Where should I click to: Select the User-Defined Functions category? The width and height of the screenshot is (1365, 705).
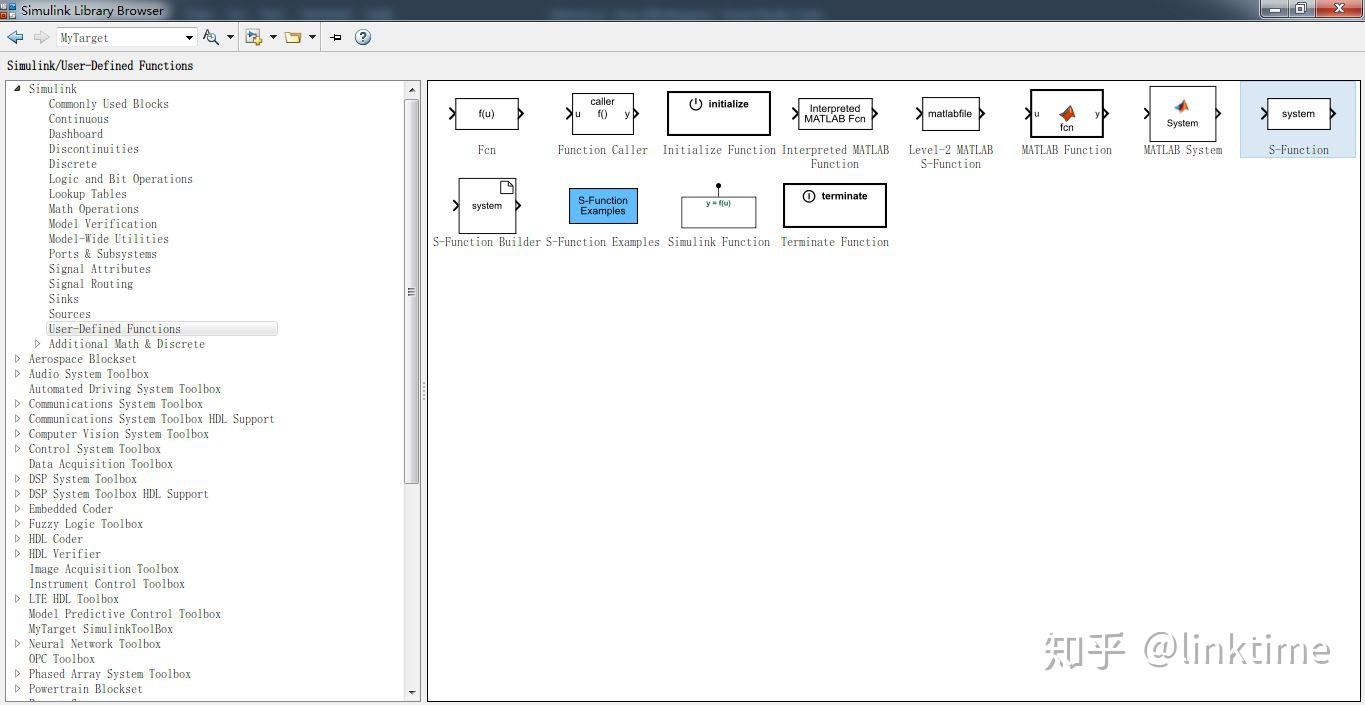[x=114, y=328]
